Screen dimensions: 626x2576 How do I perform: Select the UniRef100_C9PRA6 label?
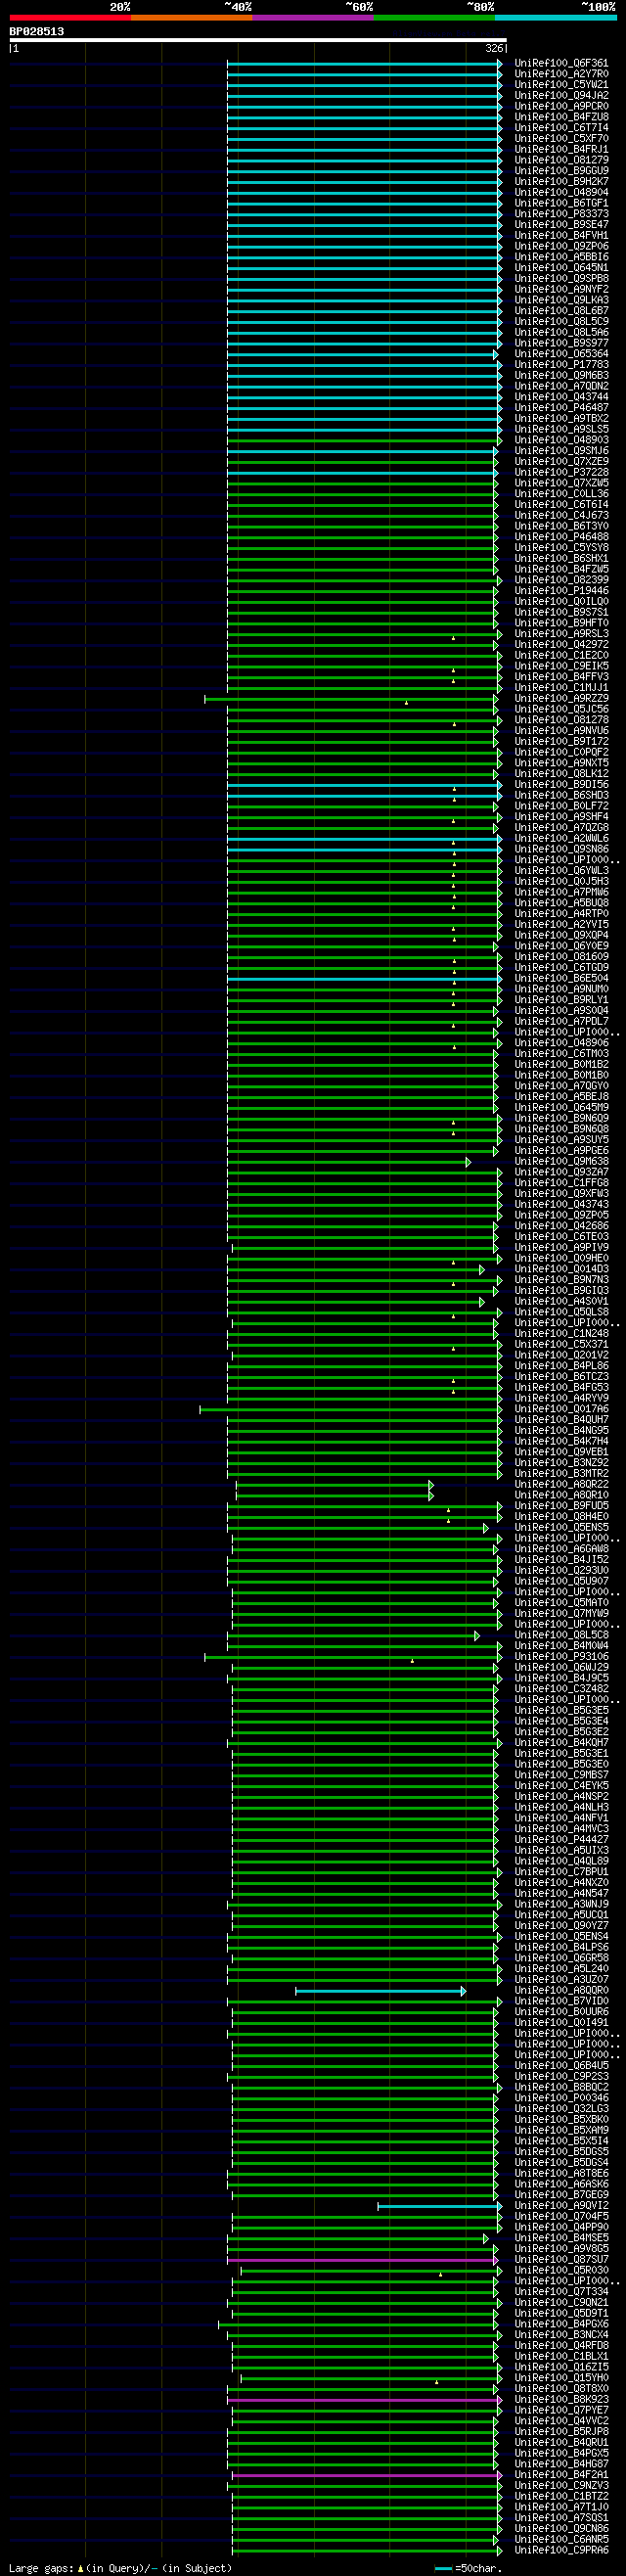click(561, 2550)
